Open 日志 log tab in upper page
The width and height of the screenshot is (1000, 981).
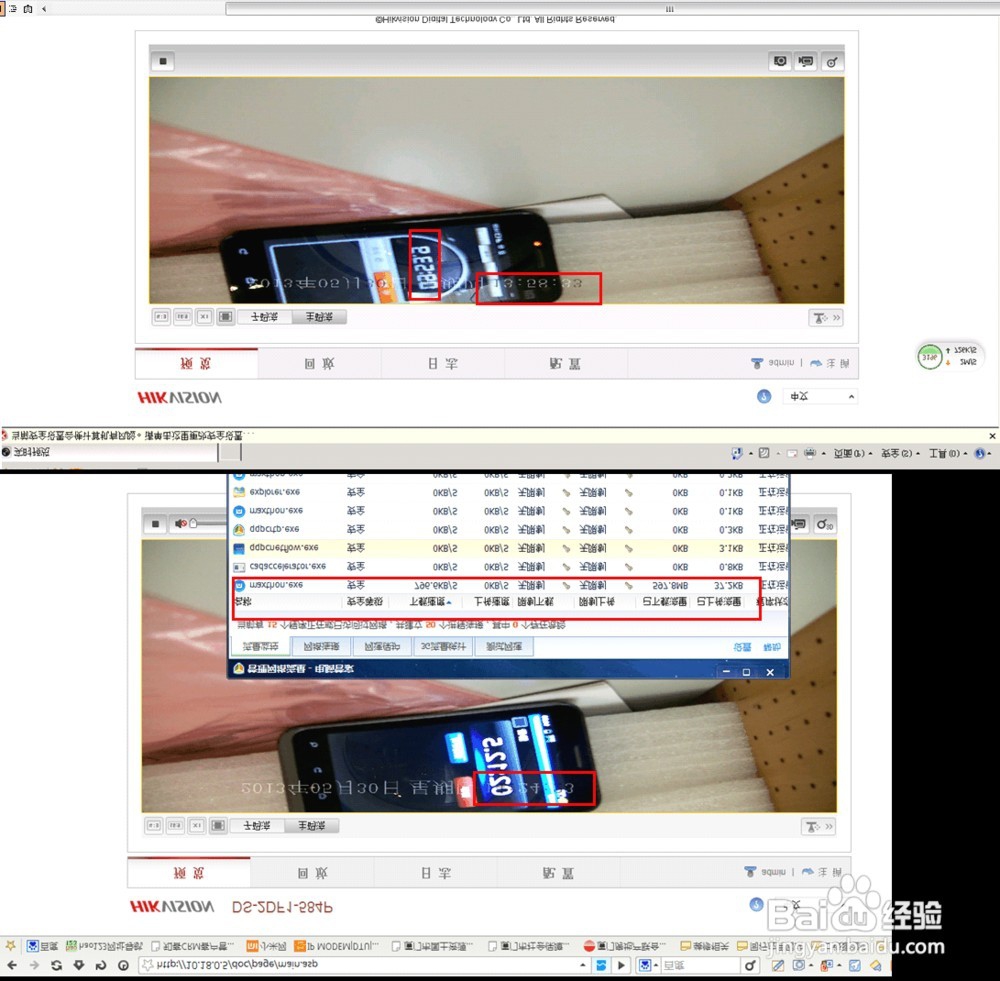443,364
